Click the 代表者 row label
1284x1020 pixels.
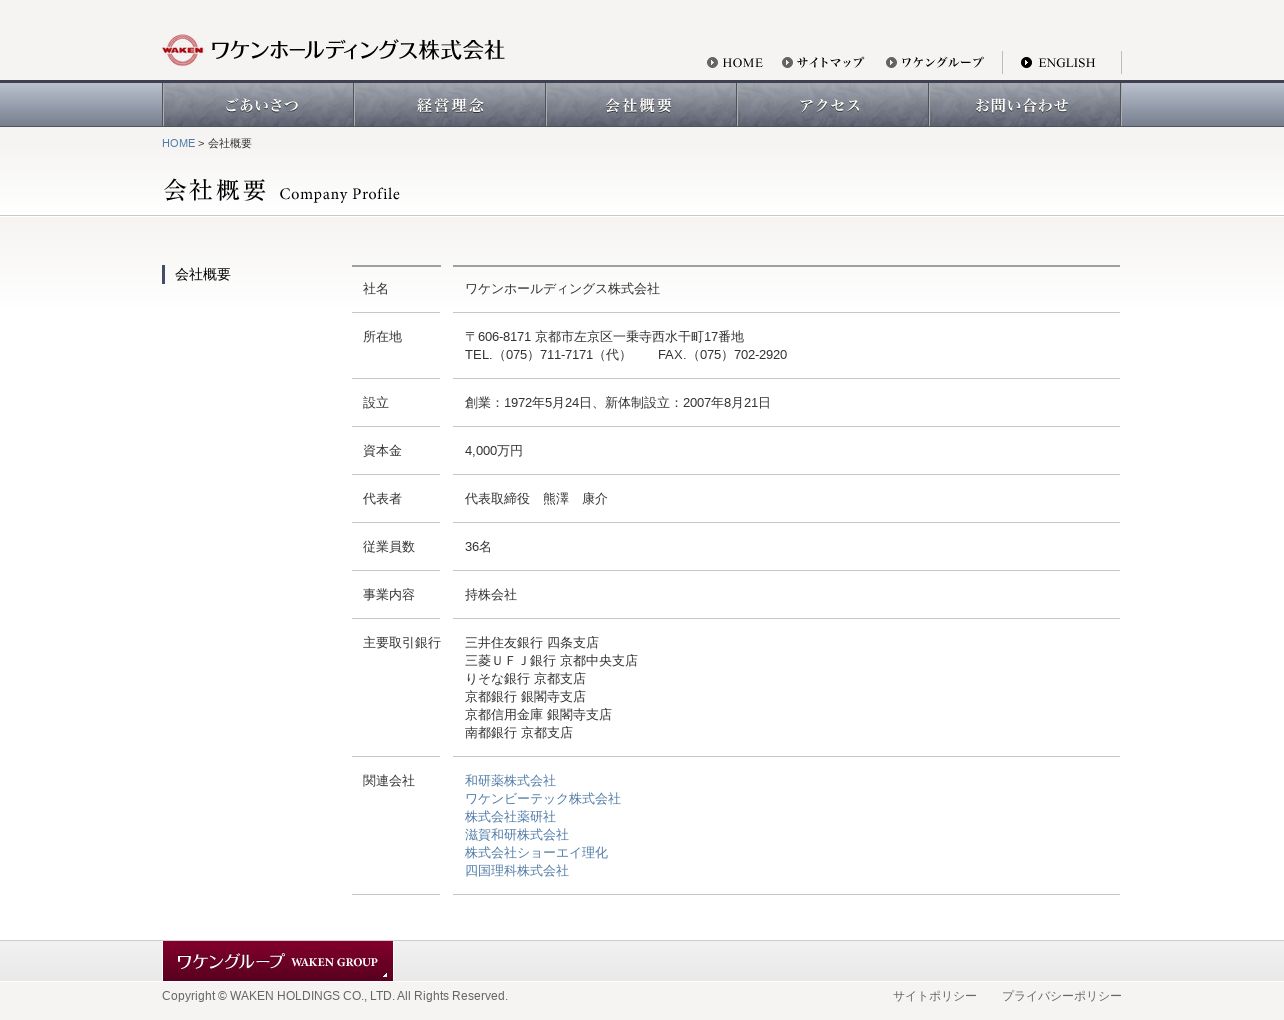382,499
